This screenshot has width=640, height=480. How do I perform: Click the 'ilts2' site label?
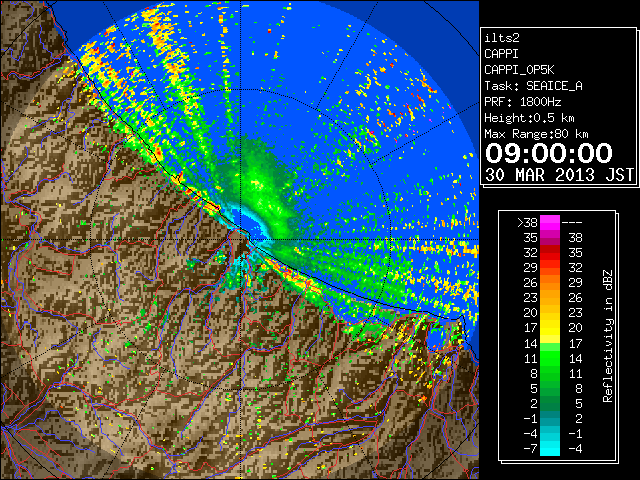(502, 38)
